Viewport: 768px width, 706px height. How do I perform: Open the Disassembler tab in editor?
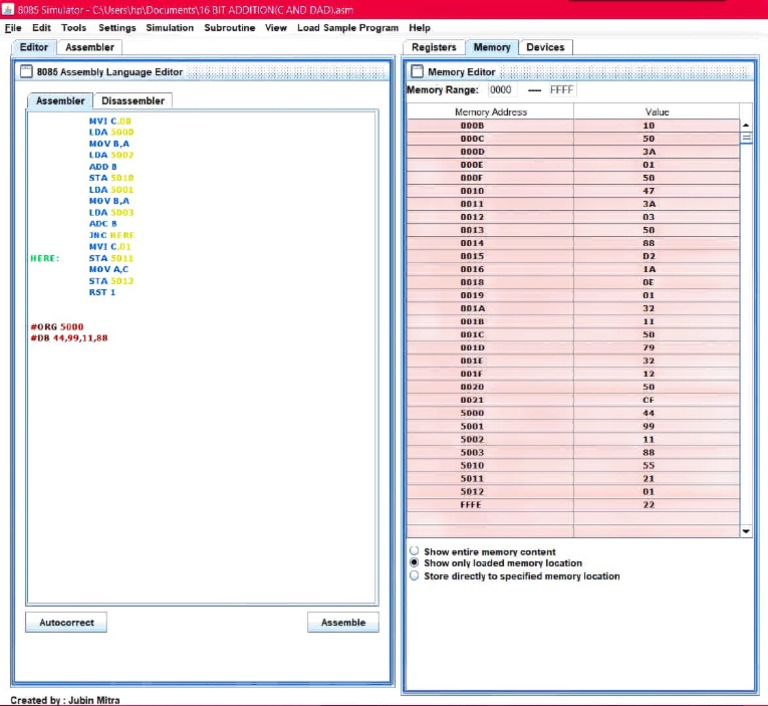click(133, 101)
